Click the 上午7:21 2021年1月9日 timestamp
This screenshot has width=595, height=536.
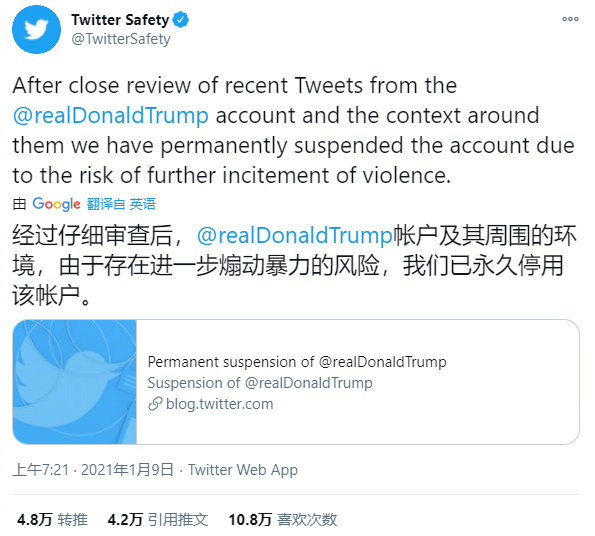[93, 470]
